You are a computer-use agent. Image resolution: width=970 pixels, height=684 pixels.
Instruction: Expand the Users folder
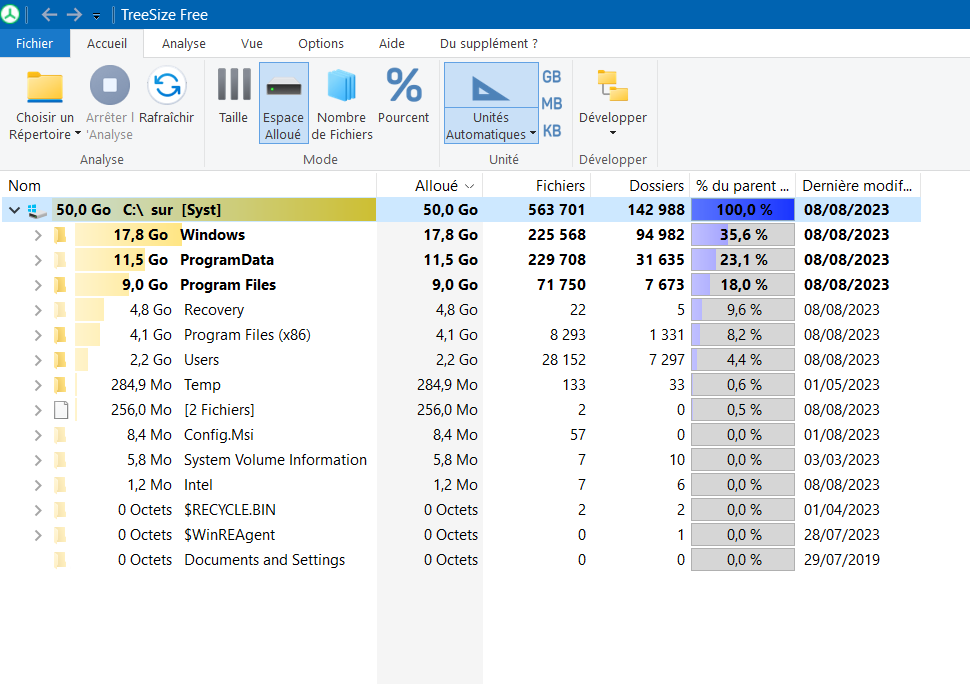tap(38, 360)
